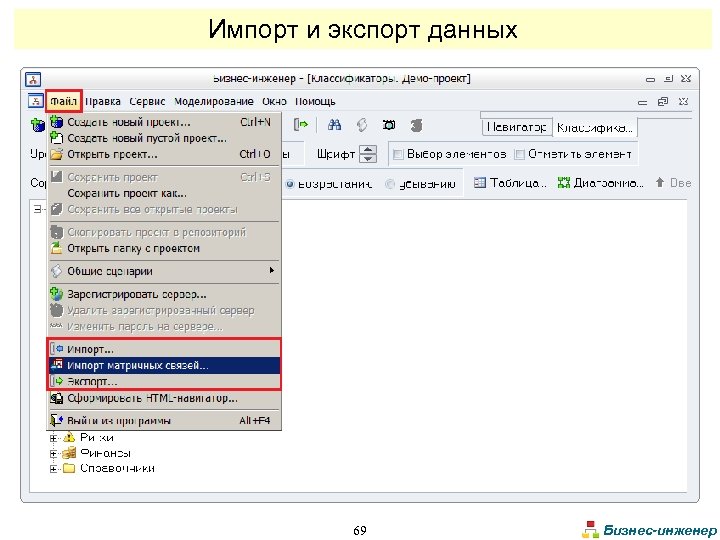This screenshot has height=540, width=720.
Task: Click the camera snapshot toolbar icon
Action: click(x=389, y=125)
